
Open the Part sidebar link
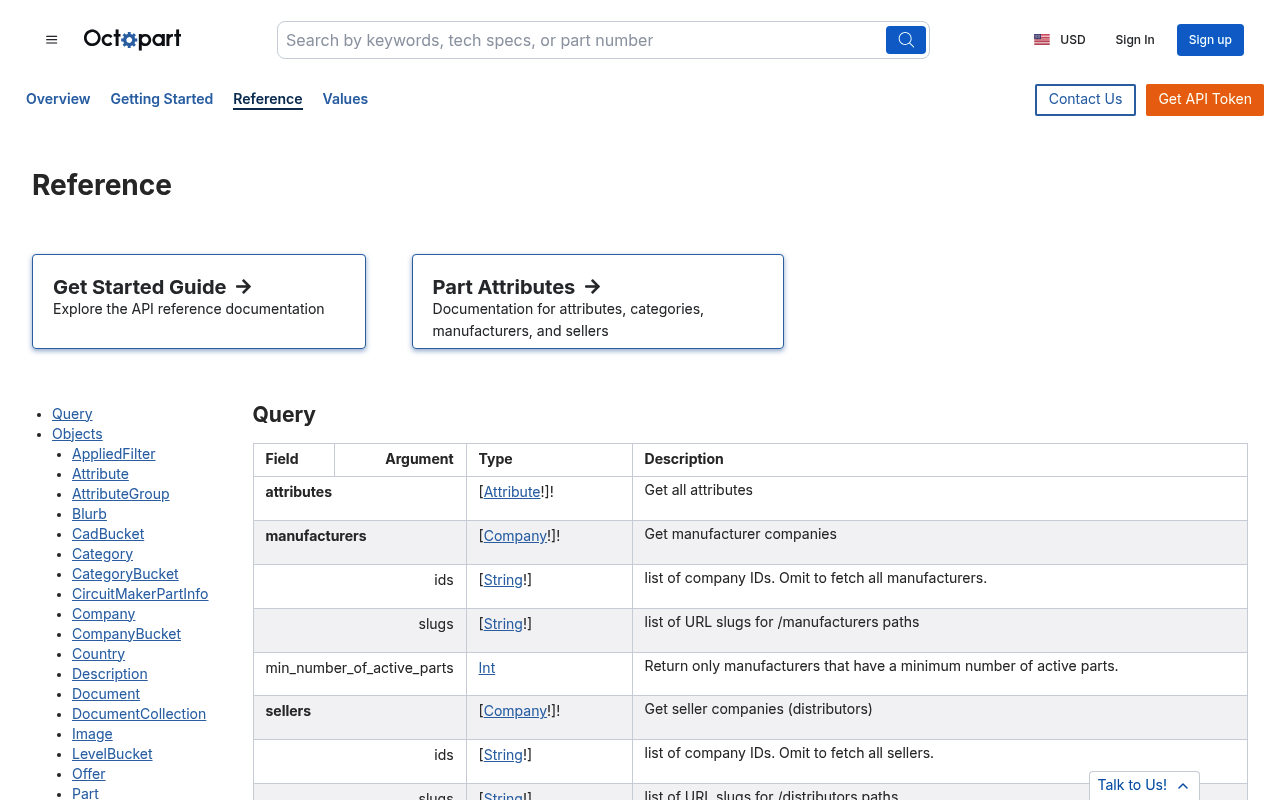(85, 793)
